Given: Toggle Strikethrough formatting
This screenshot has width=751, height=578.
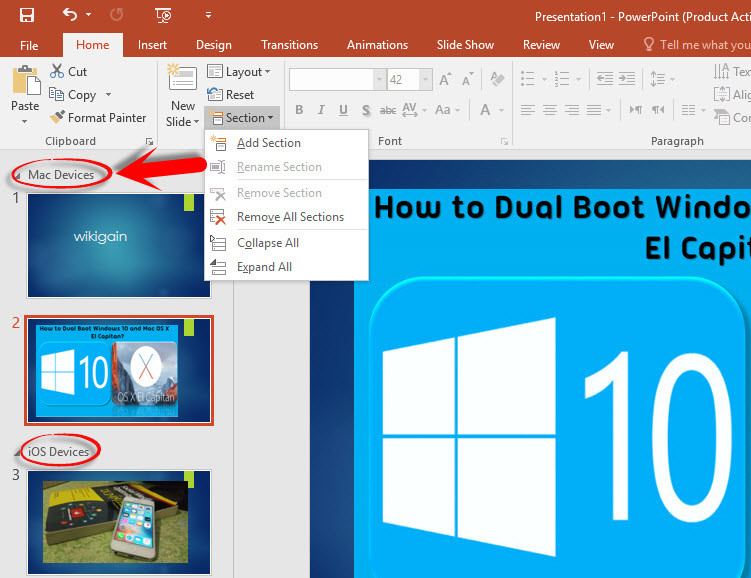Looking at the screenshot, I should (x=387, y=110).
